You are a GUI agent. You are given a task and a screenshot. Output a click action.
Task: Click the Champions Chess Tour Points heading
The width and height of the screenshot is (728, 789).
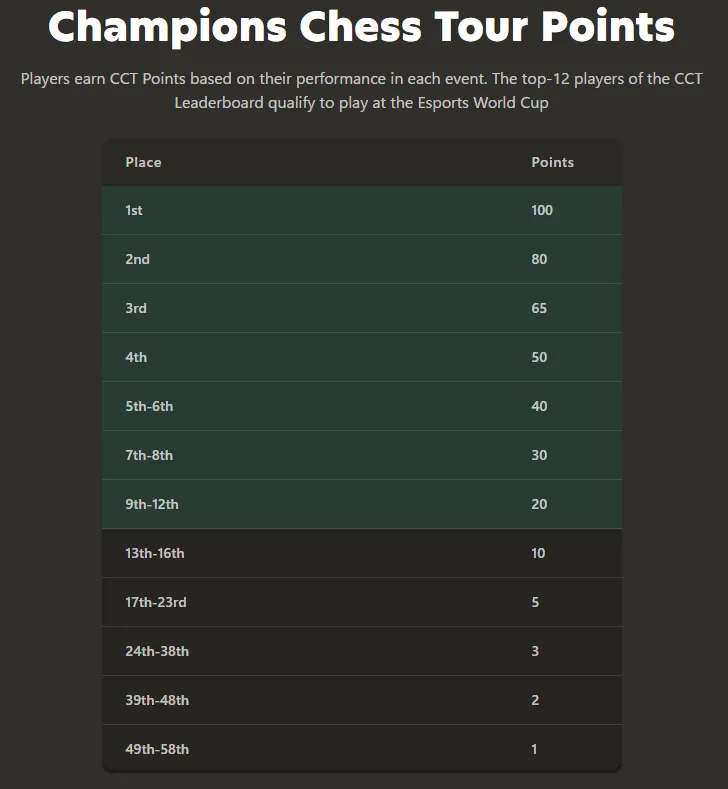coord(361,27)
